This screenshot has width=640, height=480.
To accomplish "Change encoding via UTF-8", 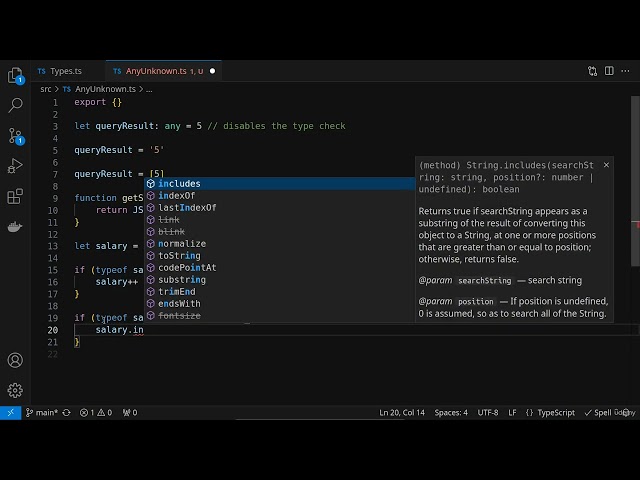I will [x=488, y=413].
